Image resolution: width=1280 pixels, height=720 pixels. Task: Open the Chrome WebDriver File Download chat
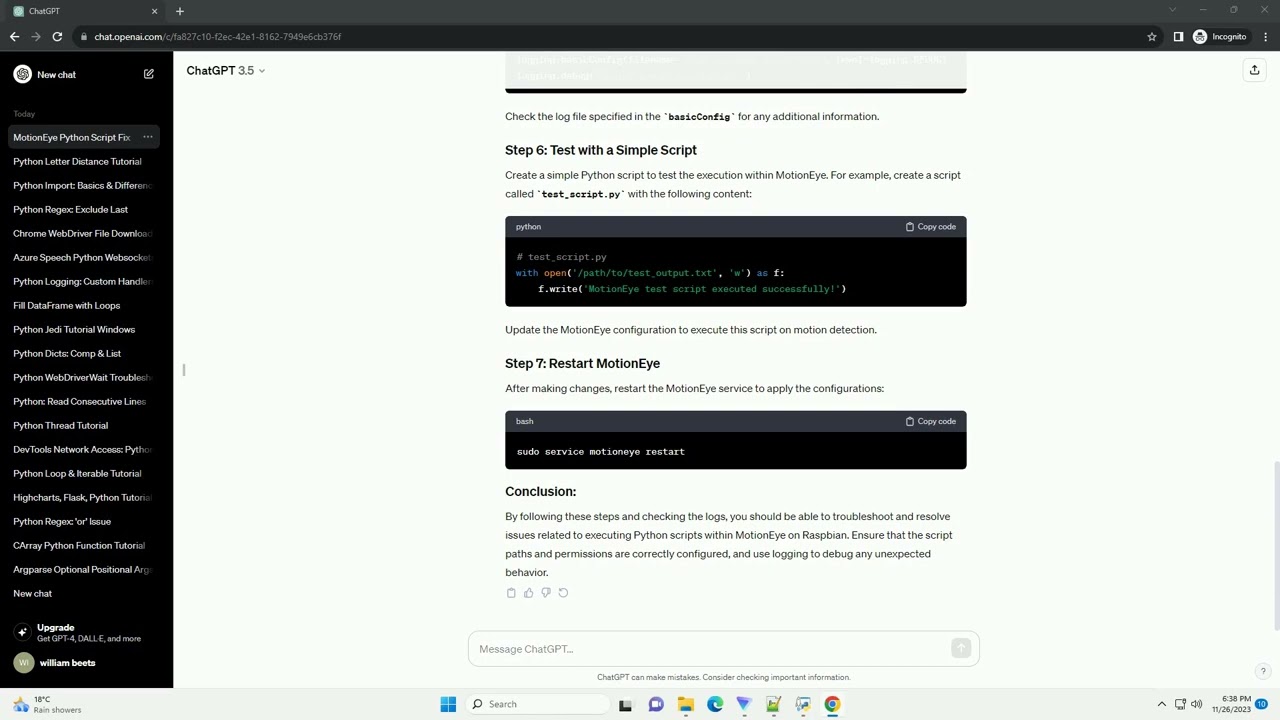pos(86,233)
